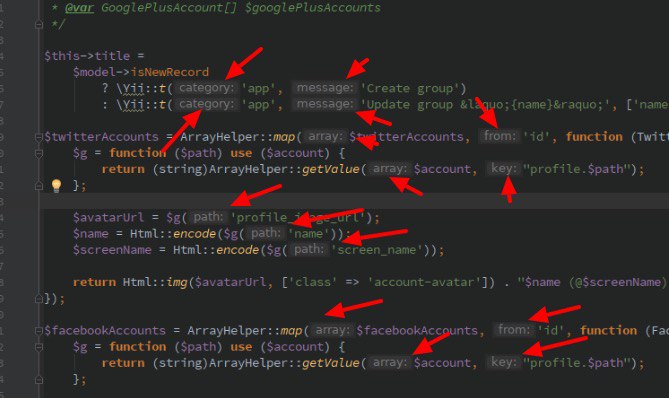Viewport: 669px width, 398px height.
Task: Click the category: hint on the Create group line
Action: click(x=207, y=88)
